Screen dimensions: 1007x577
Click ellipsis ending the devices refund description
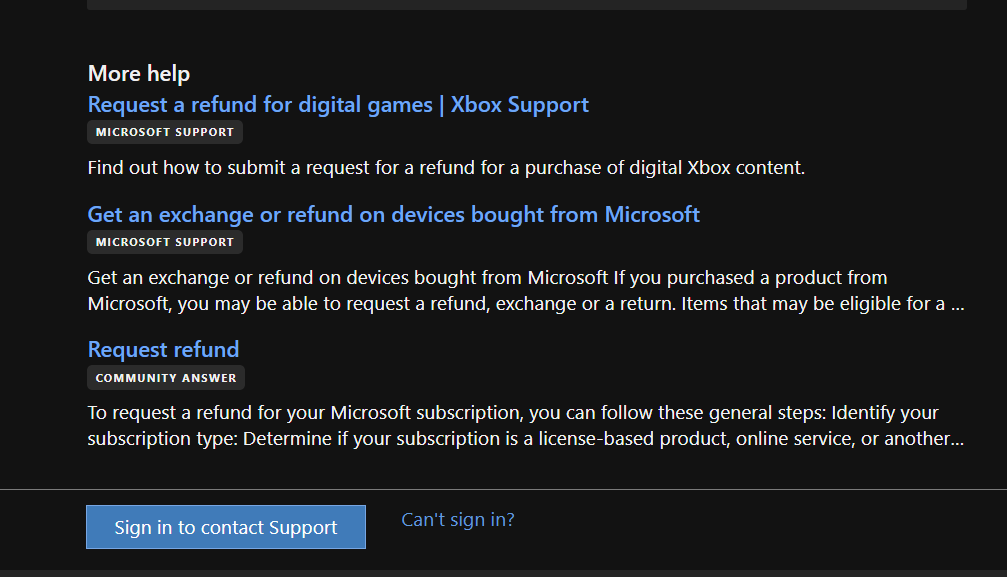(958, 304)
